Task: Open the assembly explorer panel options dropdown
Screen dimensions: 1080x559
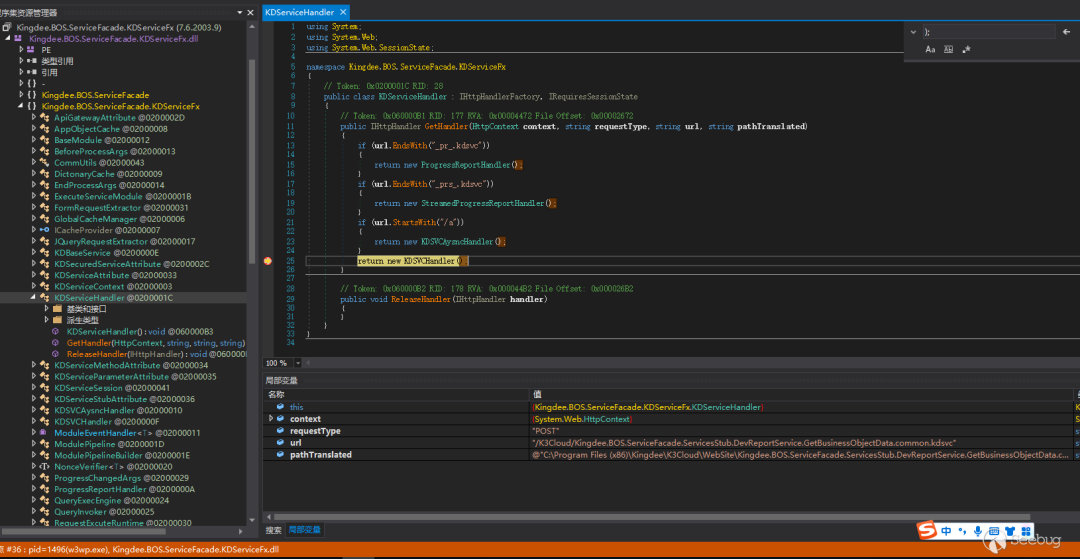Action: (239, 12)
